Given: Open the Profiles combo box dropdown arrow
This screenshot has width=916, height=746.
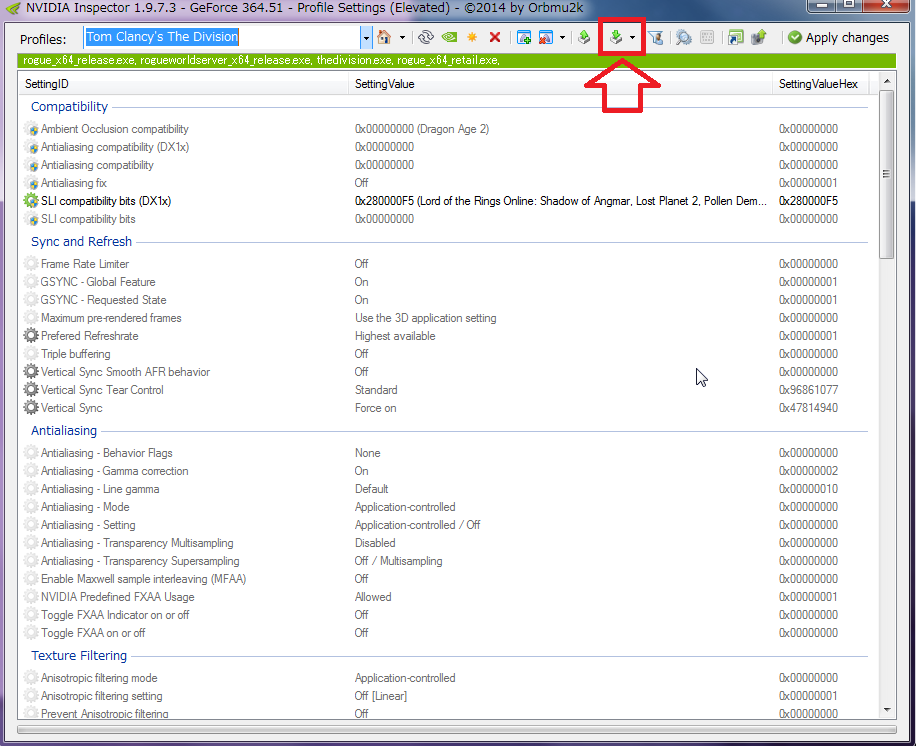Looking at the screenshot, I should pyautogui.click(x=366, y=39).
